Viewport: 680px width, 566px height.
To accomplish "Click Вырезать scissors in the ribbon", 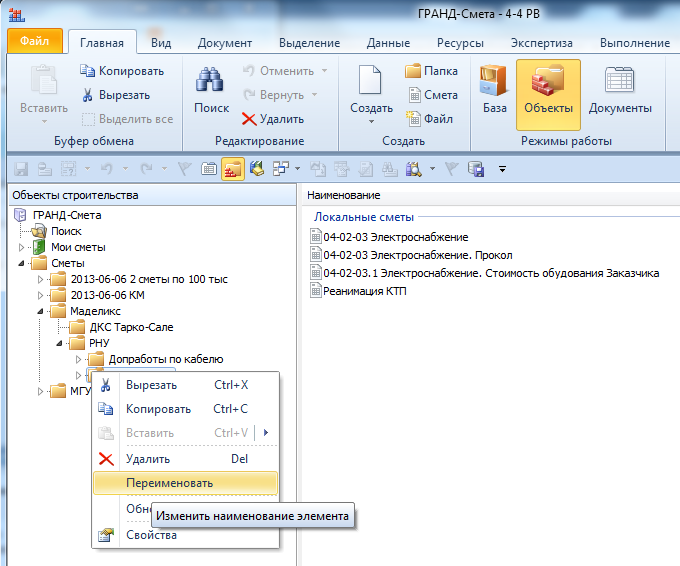I will [116, 95].
